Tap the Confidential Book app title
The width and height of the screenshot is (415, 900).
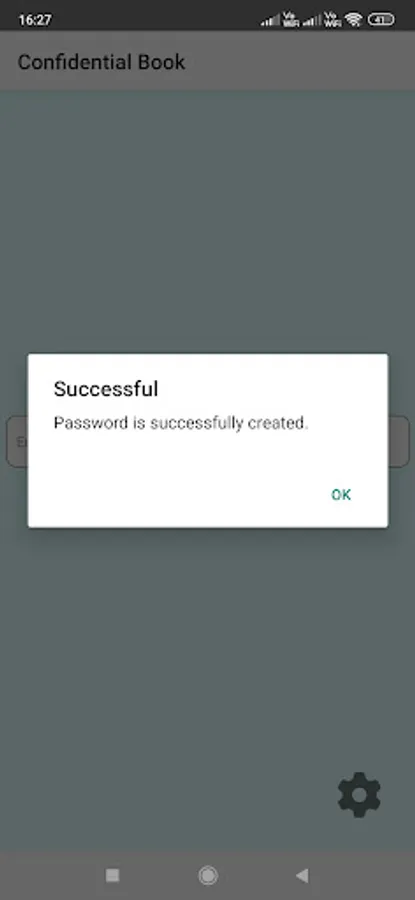click(102, 62)
